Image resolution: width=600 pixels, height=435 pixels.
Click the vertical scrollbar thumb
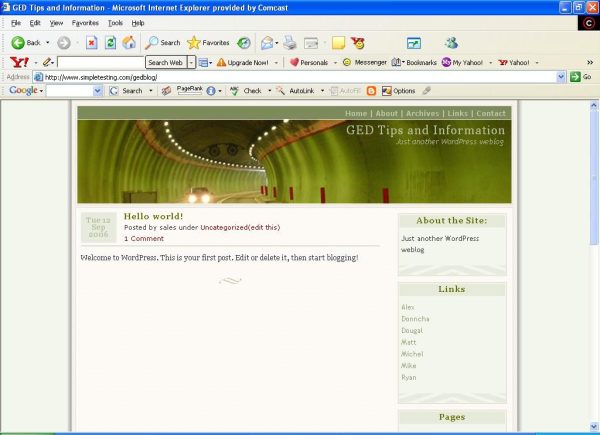[x=593, y=178]
